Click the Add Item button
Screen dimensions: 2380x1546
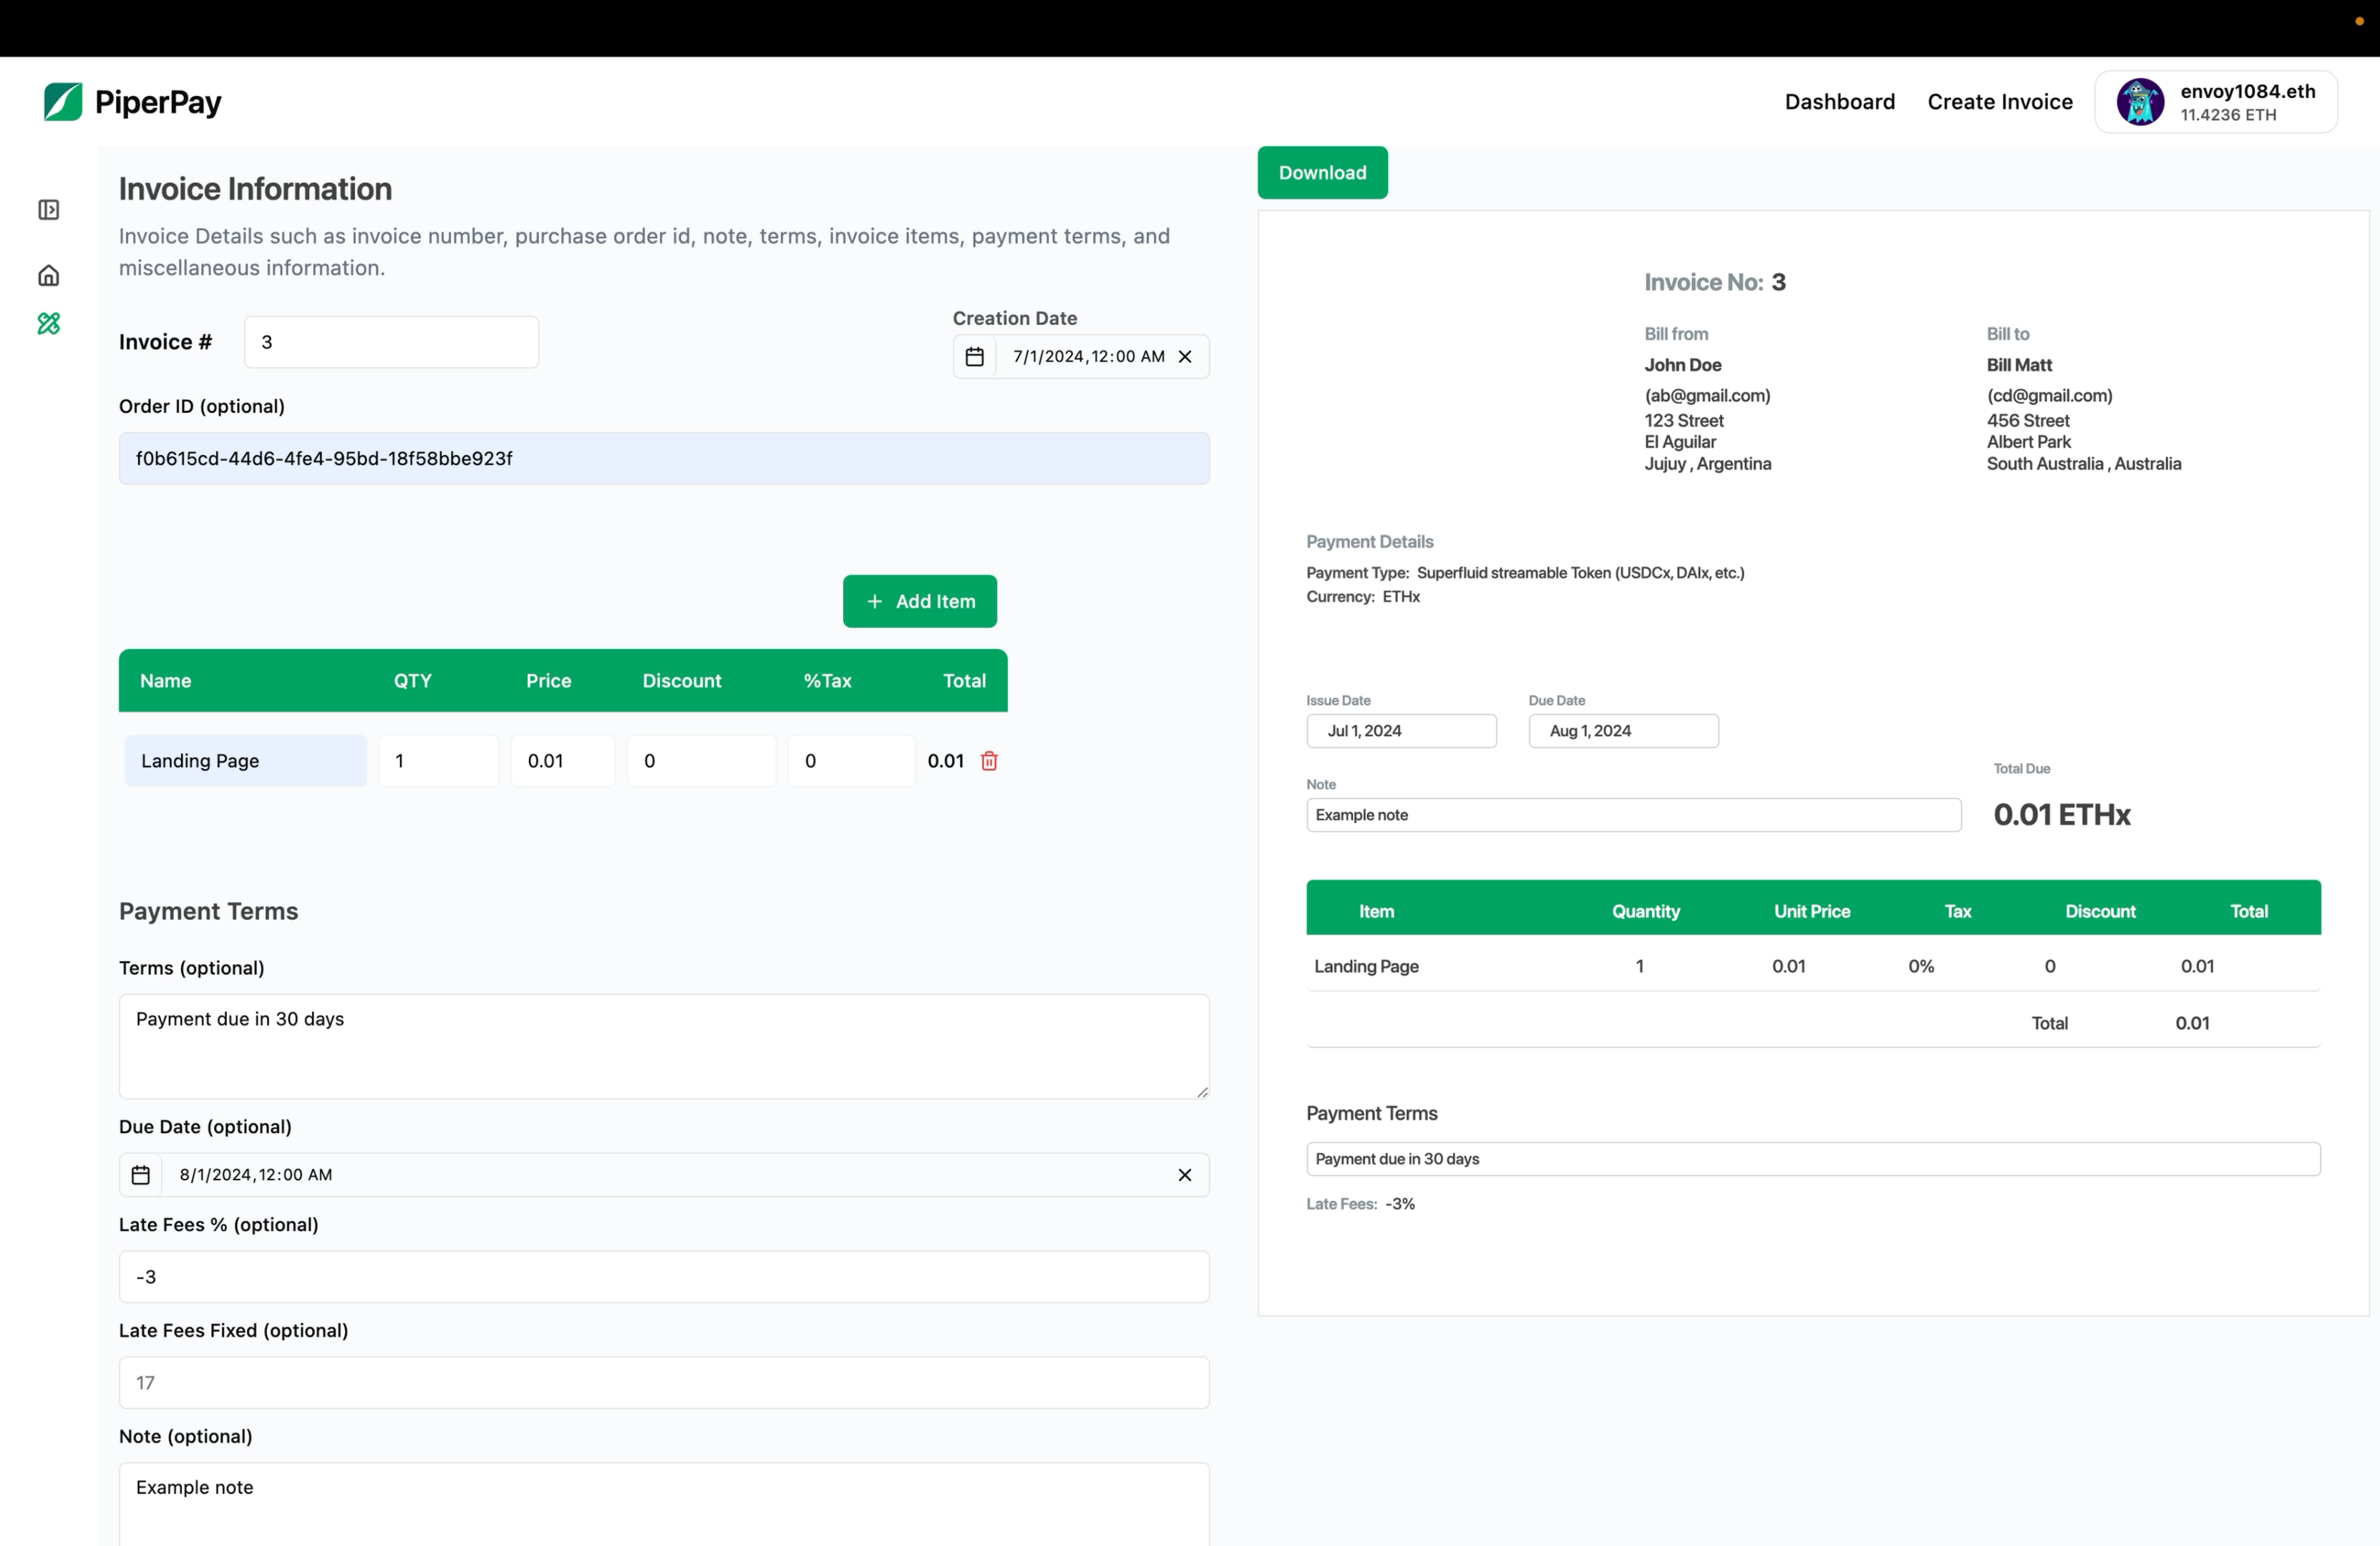(x=919, y=602)
